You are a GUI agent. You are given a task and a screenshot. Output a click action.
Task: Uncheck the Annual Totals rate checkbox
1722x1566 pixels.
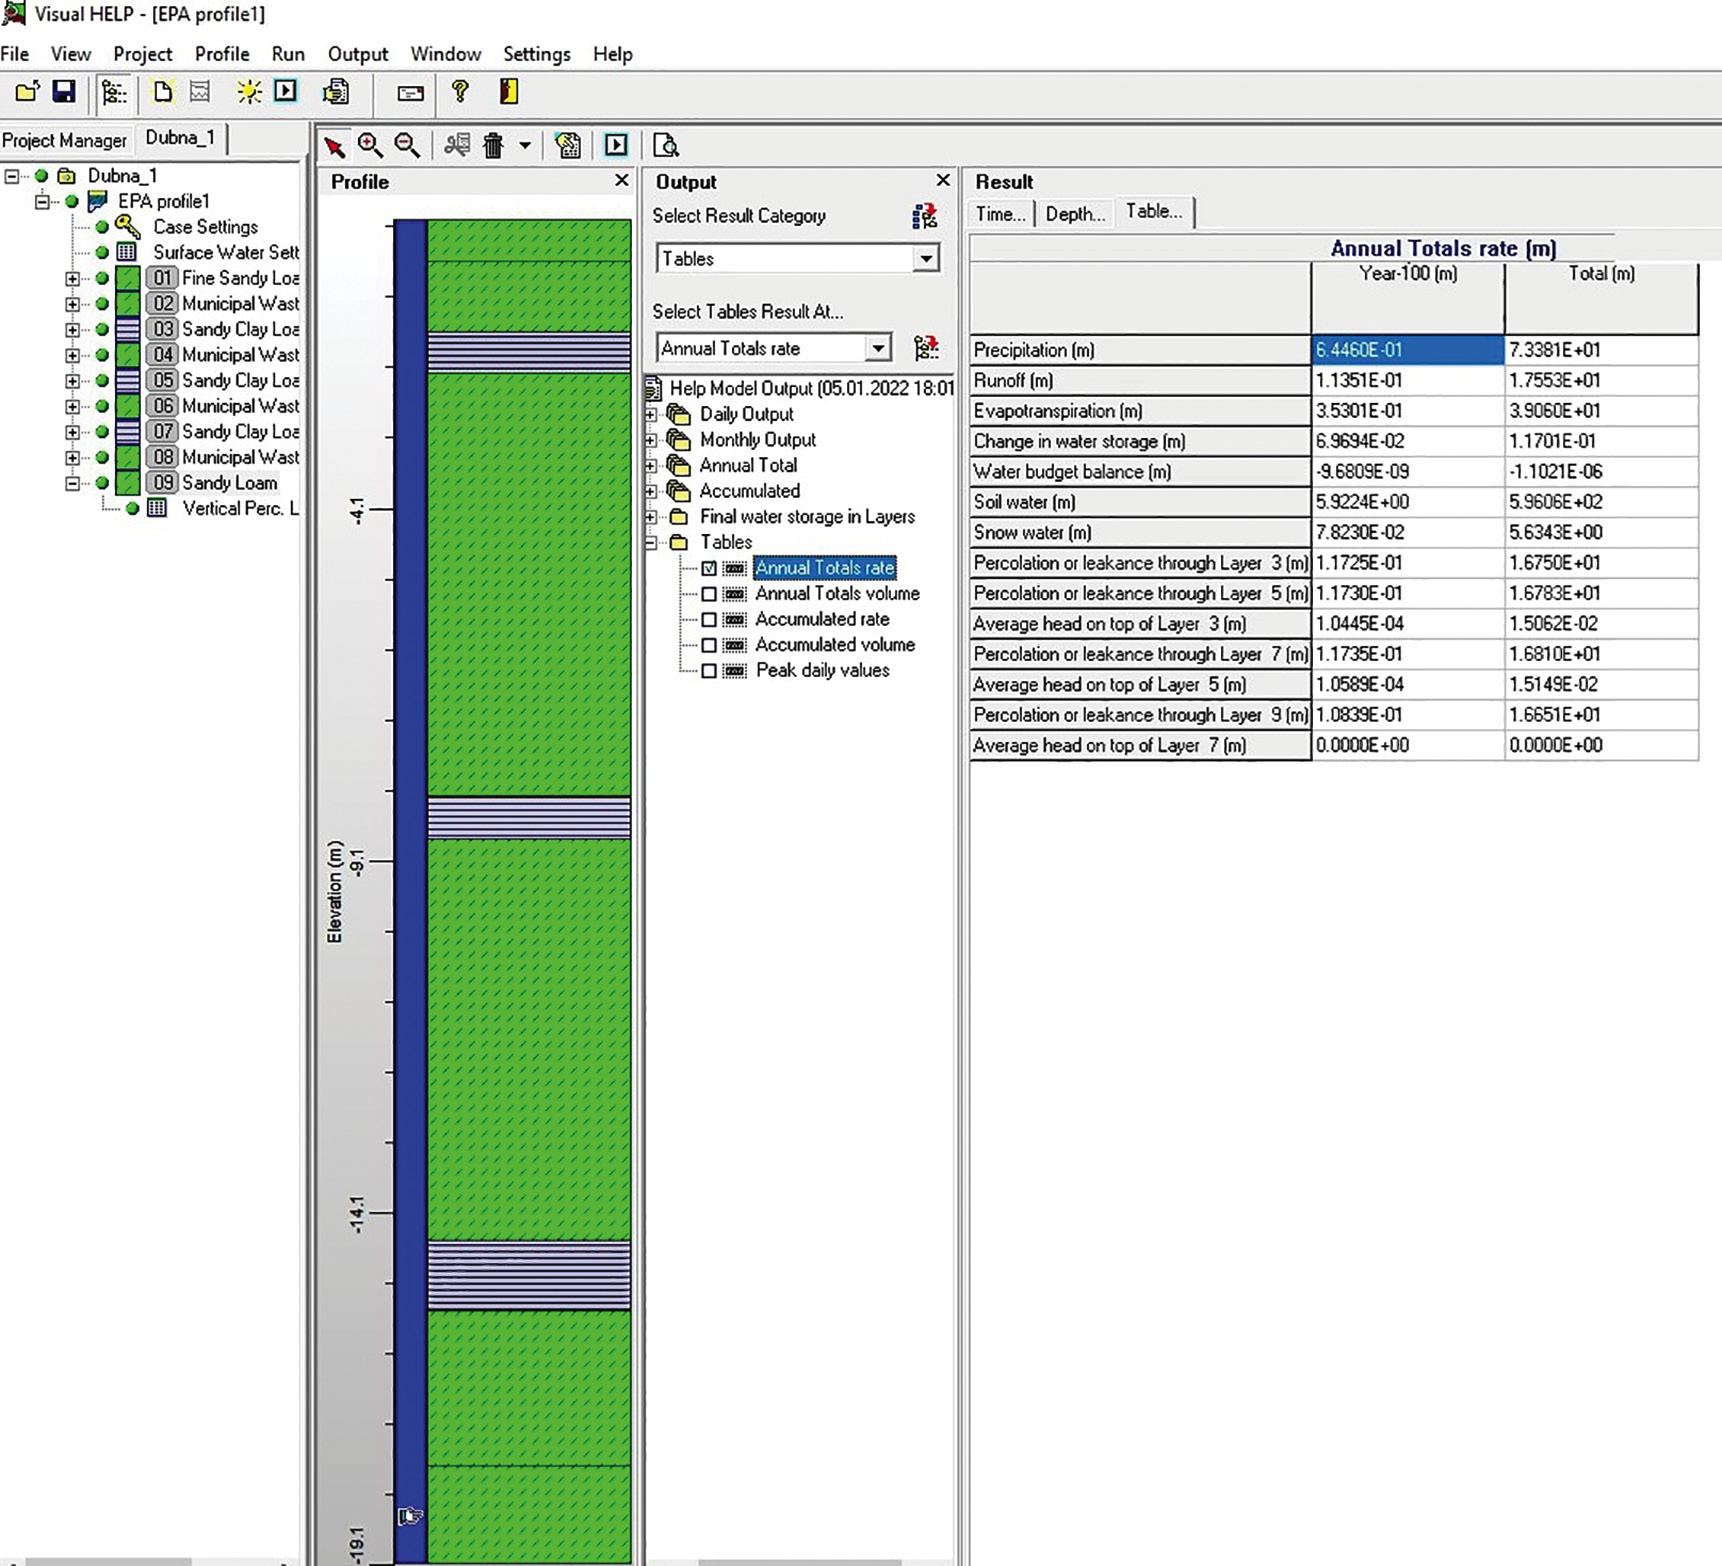point(709,568)
